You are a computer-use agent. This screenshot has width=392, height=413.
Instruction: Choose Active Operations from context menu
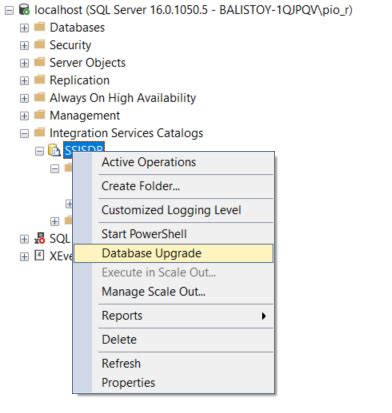pos(173,162)
